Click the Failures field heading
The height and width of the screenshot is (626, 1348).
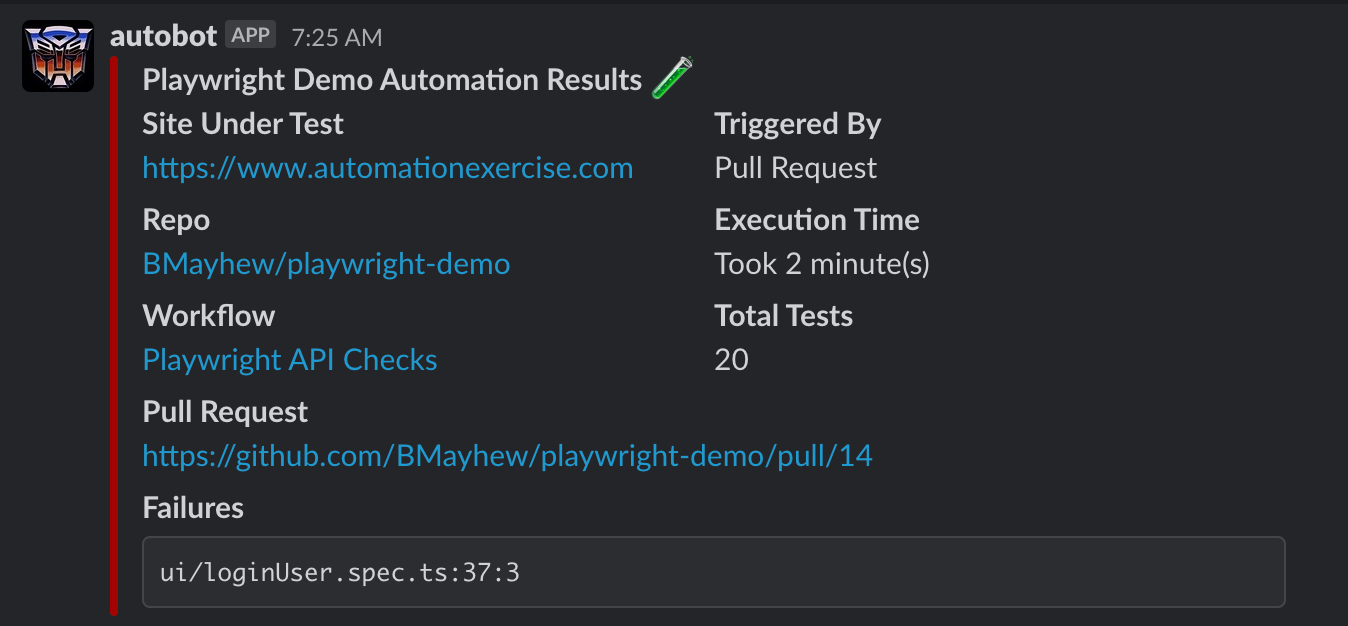(193, 508)
